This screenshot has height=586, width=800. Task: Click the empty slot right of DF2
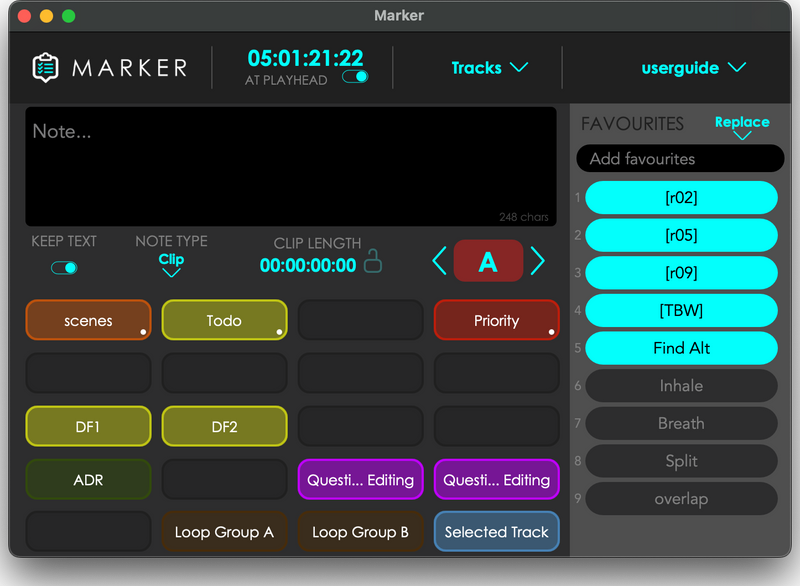click(x=361, y=426)
